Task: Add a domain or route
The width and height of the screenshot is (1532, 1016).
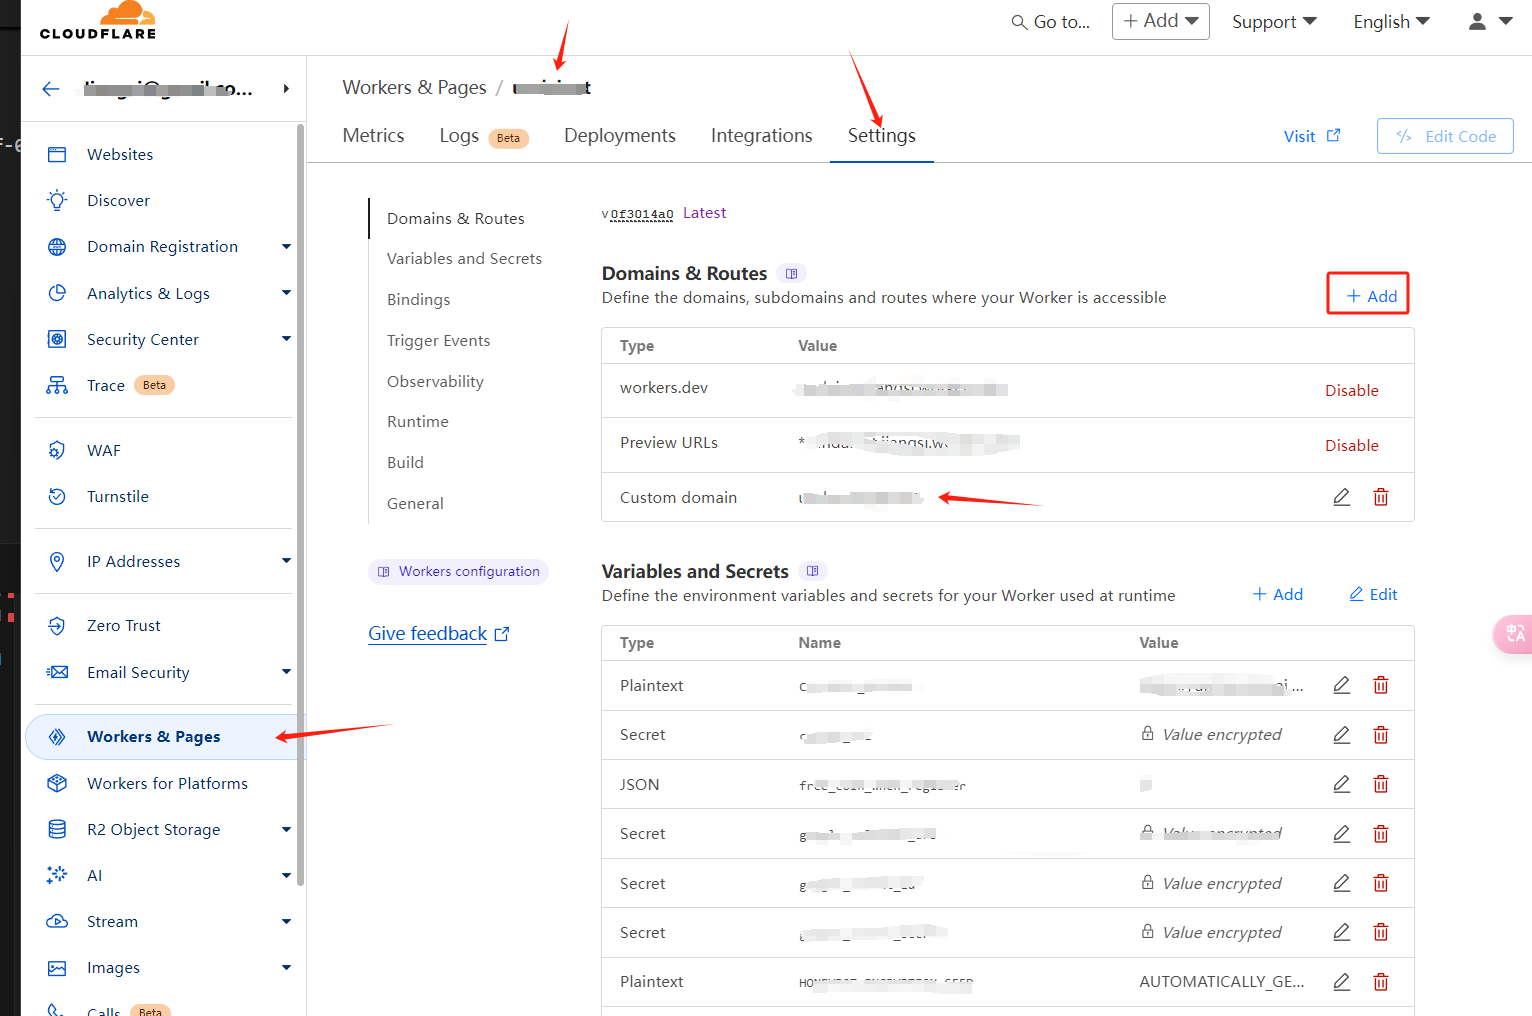Action: pos(1369,295)
